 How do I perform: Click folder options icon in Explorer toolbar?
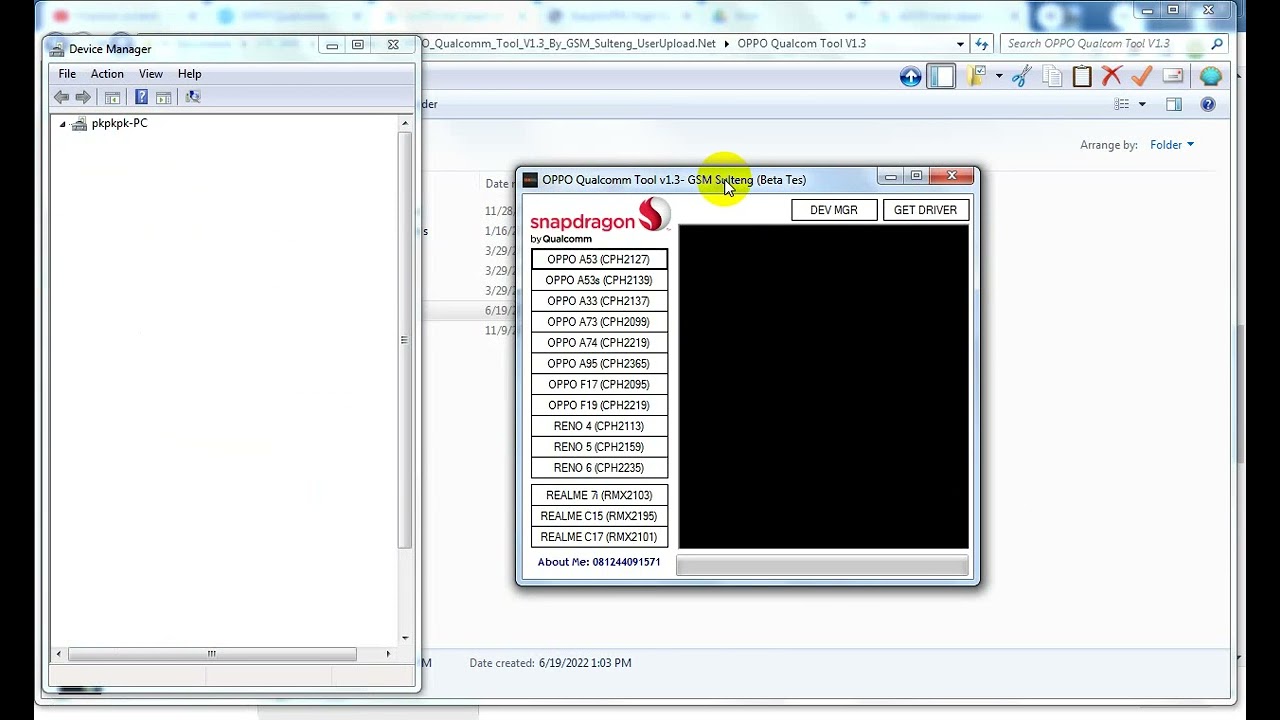click(x=976, y=77)
